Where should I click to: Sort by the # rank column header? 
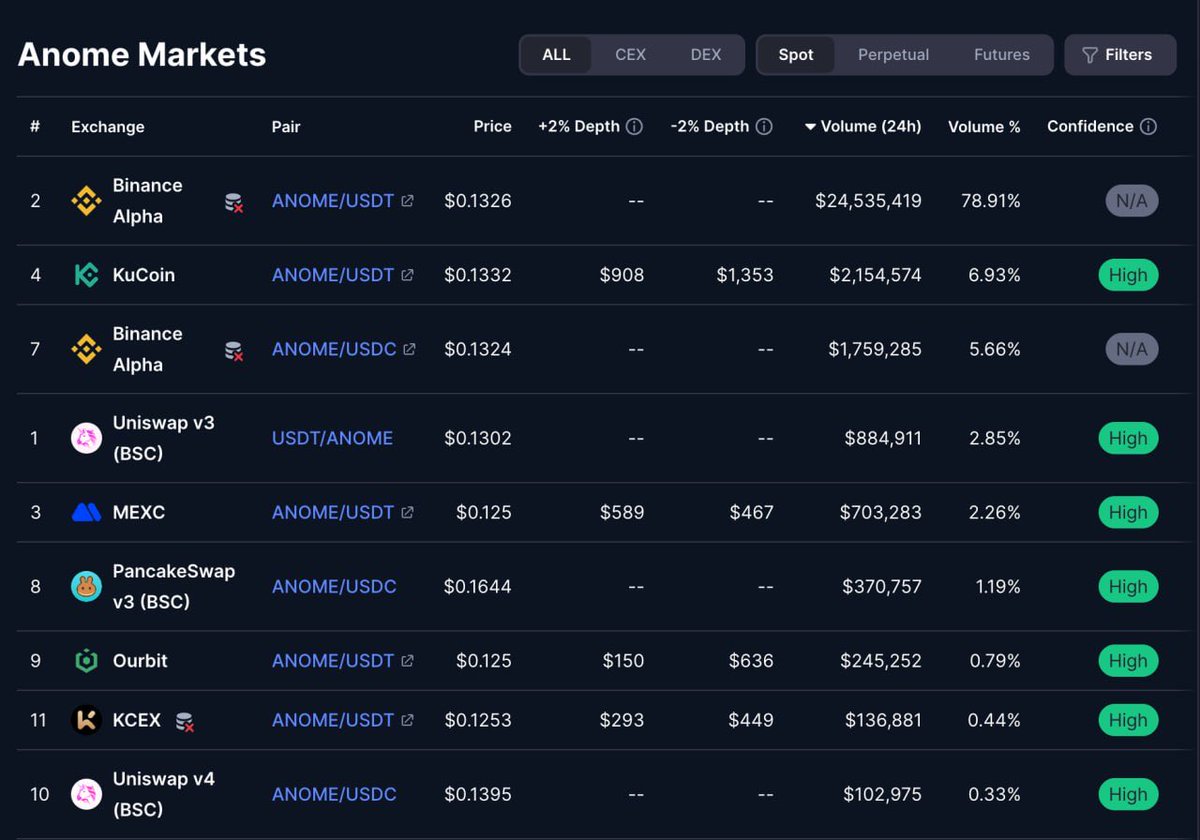(35, 126)
